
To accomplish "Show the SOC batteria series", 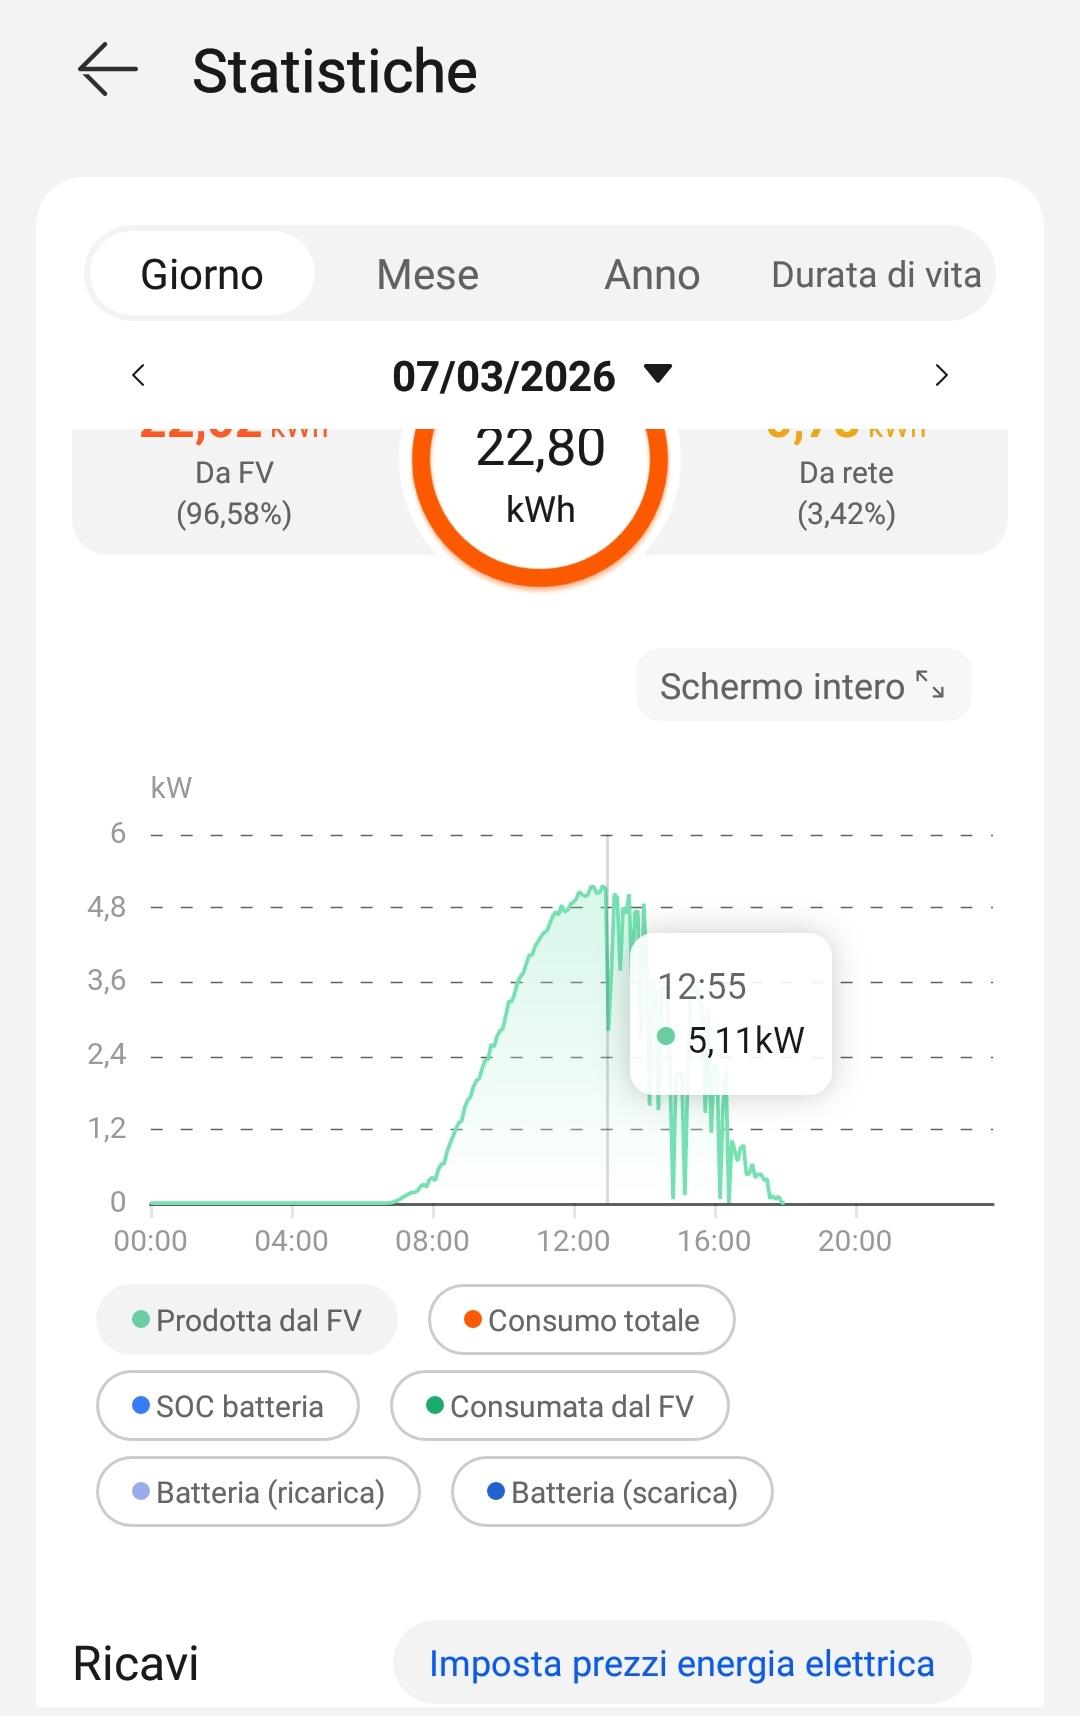I will [228, 1406].
